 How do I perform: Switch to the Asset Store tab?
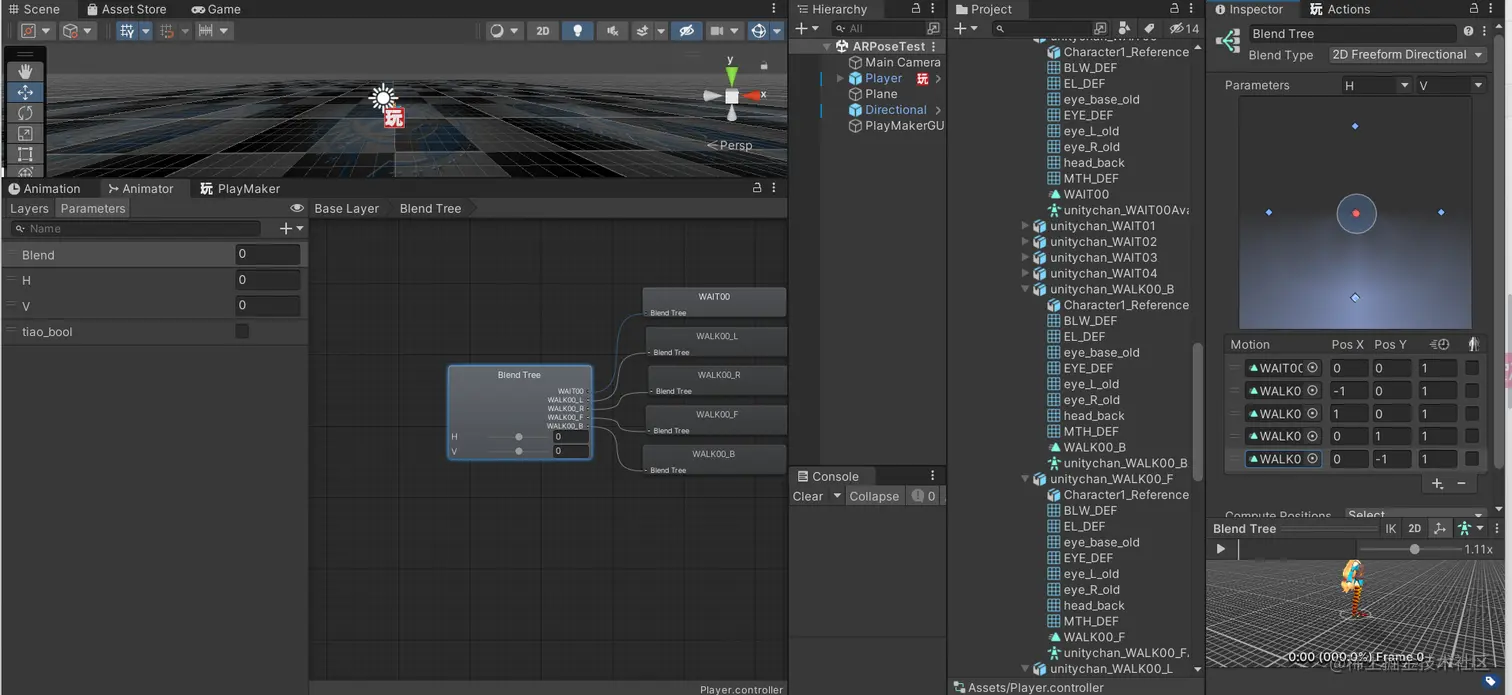[126, 9]
